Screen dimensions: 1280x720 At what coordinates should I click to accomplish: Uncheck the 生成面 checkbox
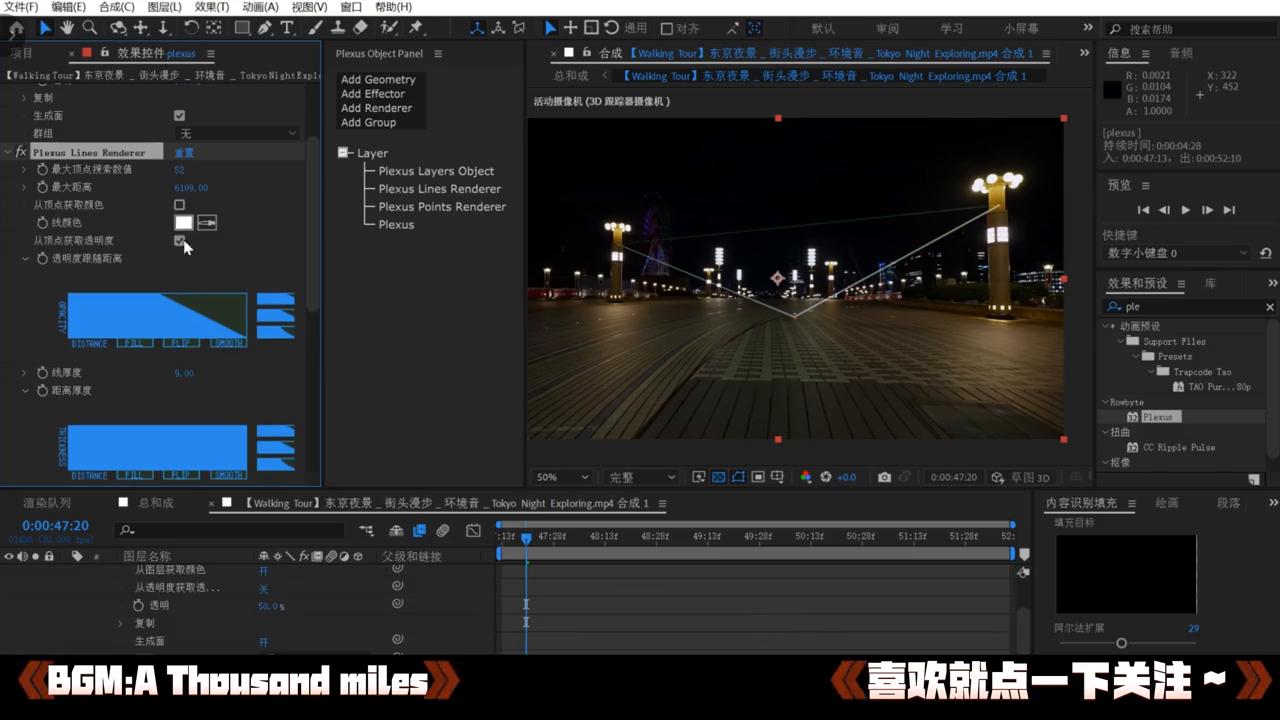tap(179, 116)
